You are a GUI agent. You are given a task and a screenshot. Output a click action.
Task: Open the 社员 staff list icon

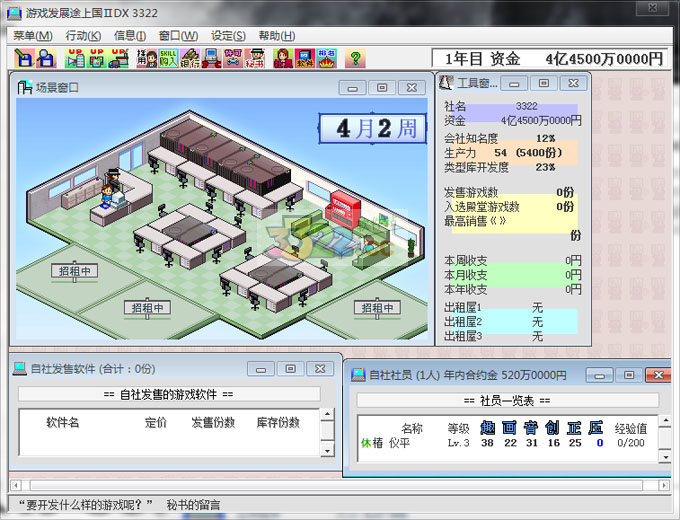[283, 58]
